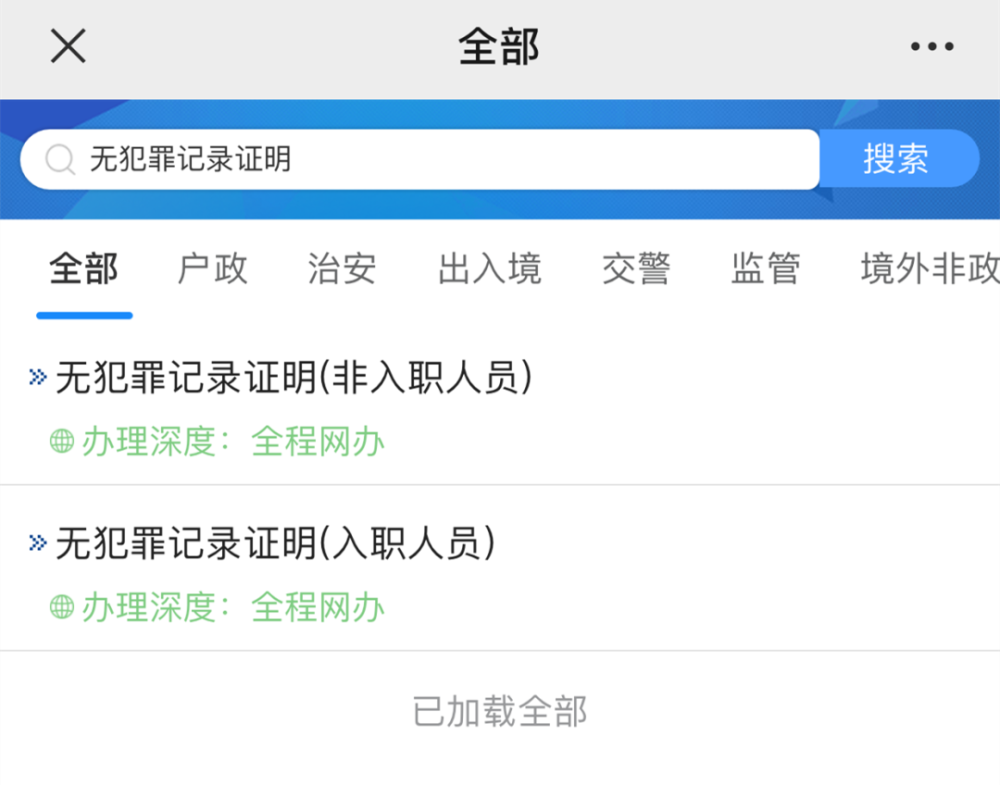Open 无犯罪记录证明(非入职人员) result
The image size is (1000, 785).
(293, 378)
